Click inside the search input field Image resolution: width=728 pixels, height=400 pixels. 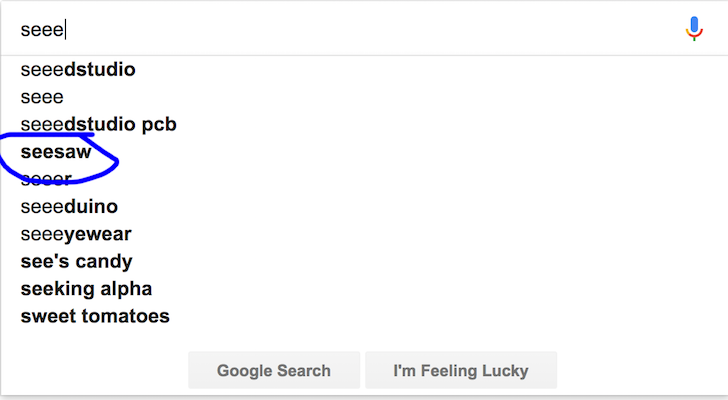click(x=344, y=29)
